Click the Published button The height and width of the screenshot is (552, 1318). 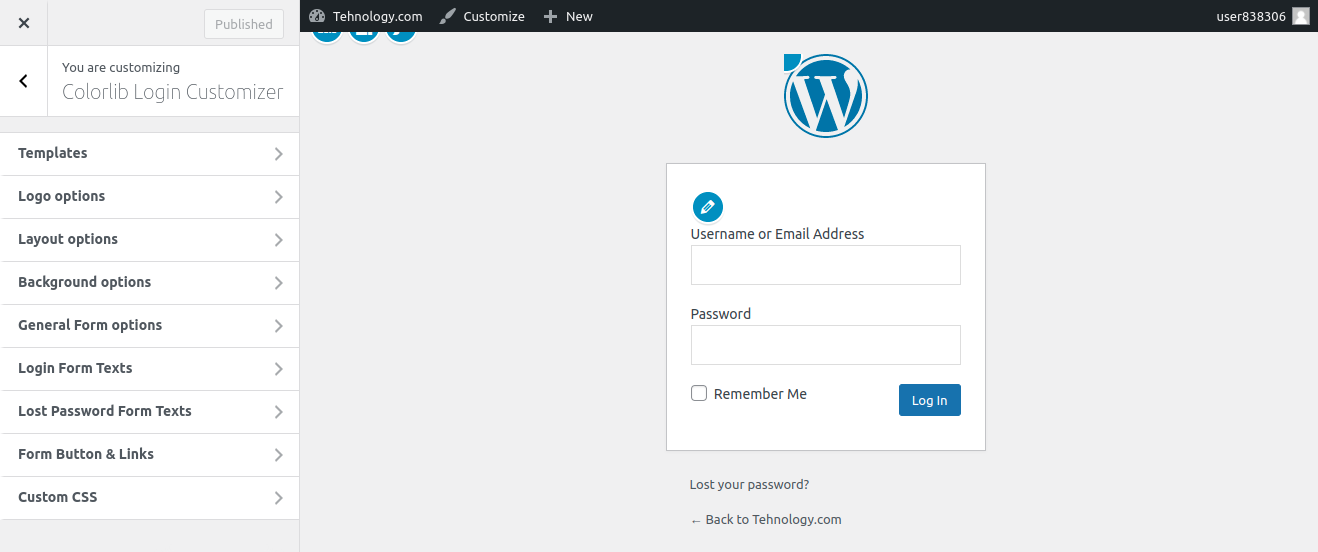(x=244, y=24)
